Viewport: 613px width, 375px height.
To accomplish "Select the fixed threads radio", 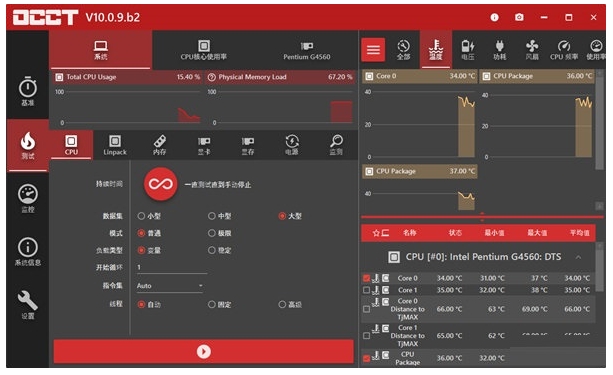I will click(212, 304).
